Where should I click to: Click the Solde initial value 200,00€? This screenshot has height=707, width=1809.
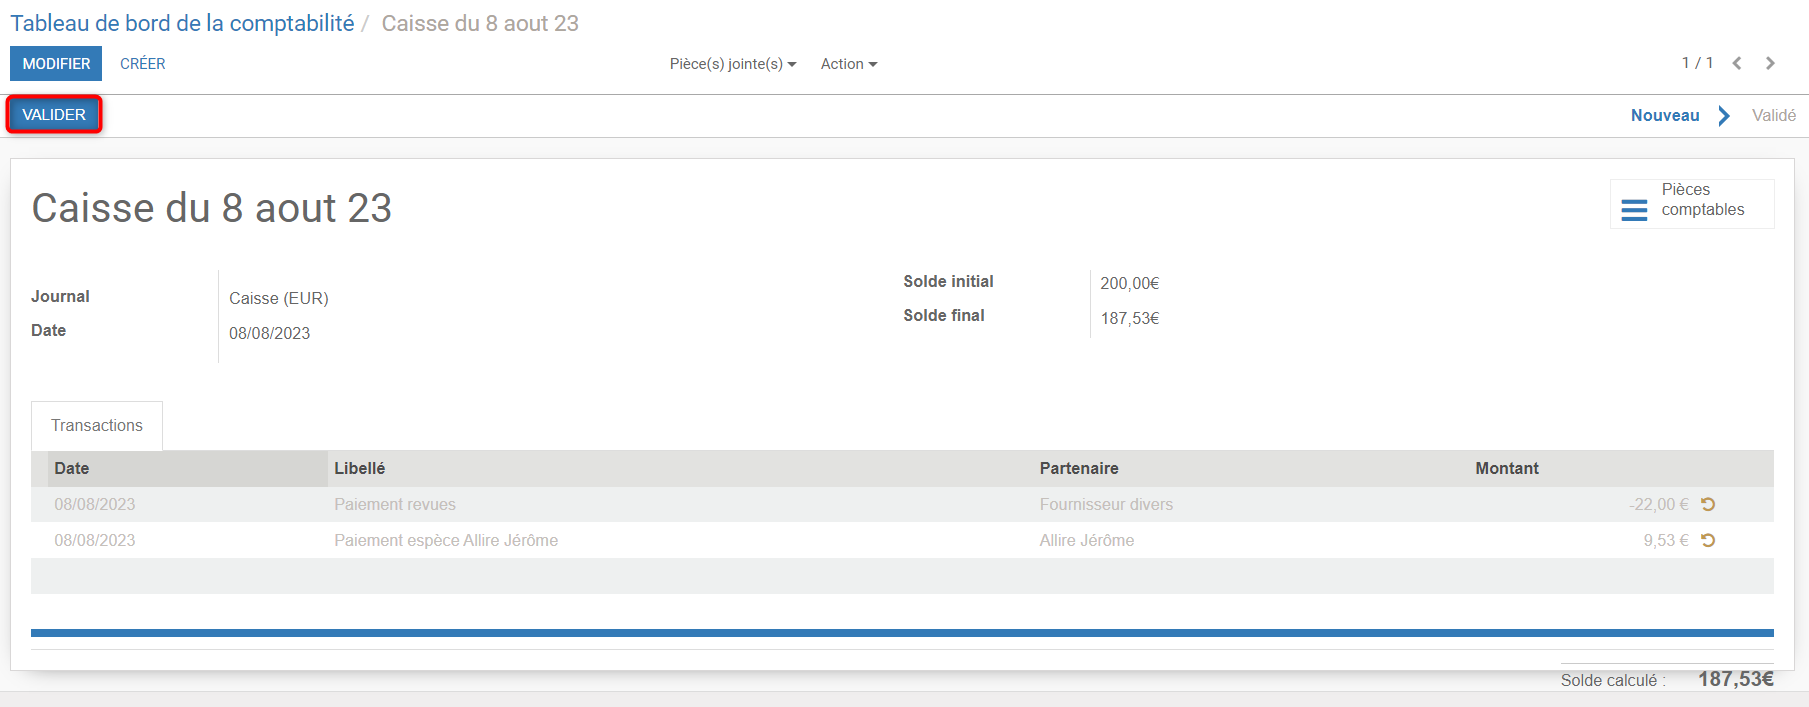coord(1130,284)
